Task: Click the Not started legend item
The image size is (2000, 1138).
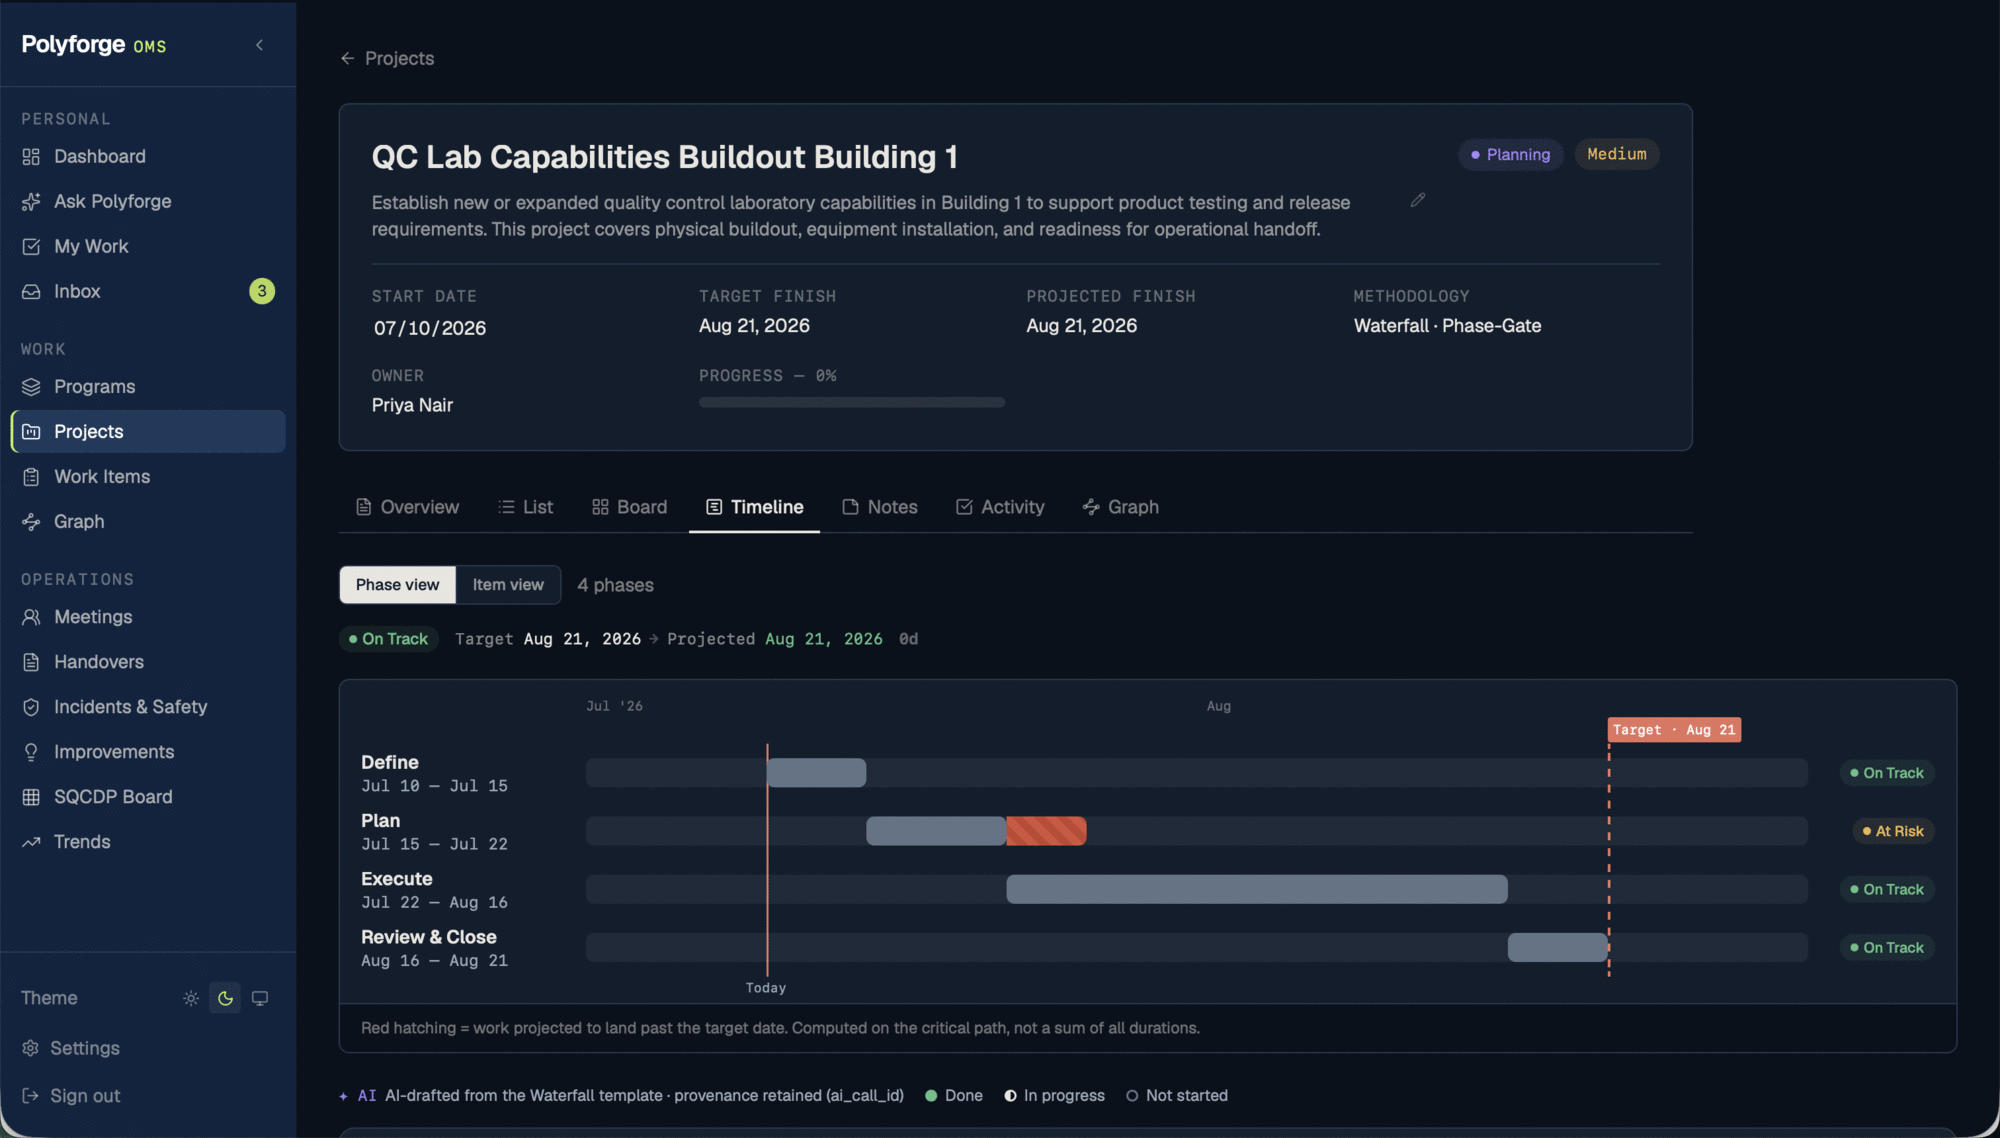Action: tap(1177, 1096)
